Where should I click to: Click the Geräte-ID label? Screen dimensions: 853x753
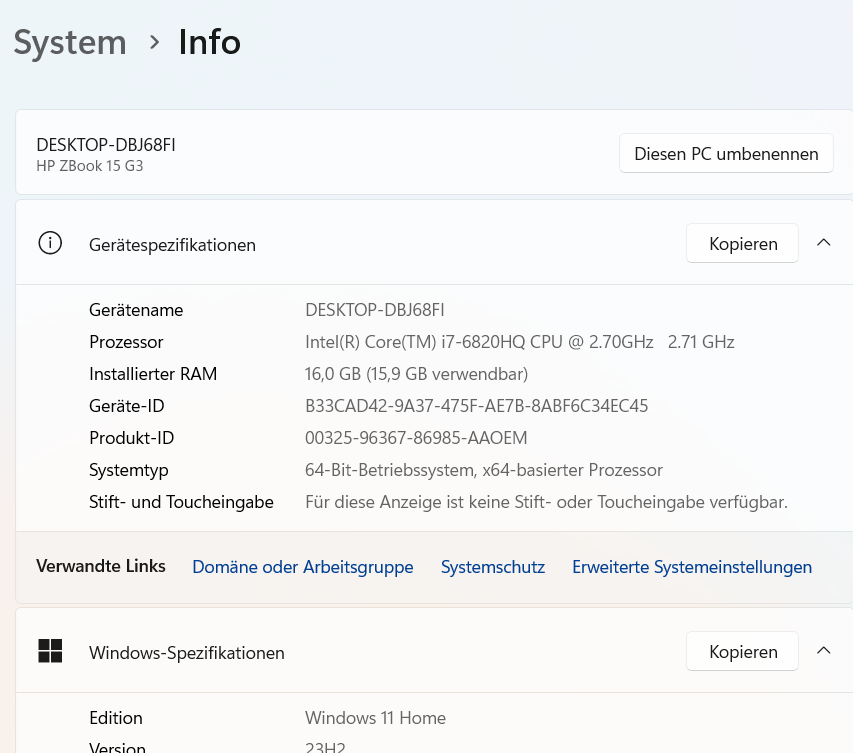pyautogui.click(x=127, y=406)
